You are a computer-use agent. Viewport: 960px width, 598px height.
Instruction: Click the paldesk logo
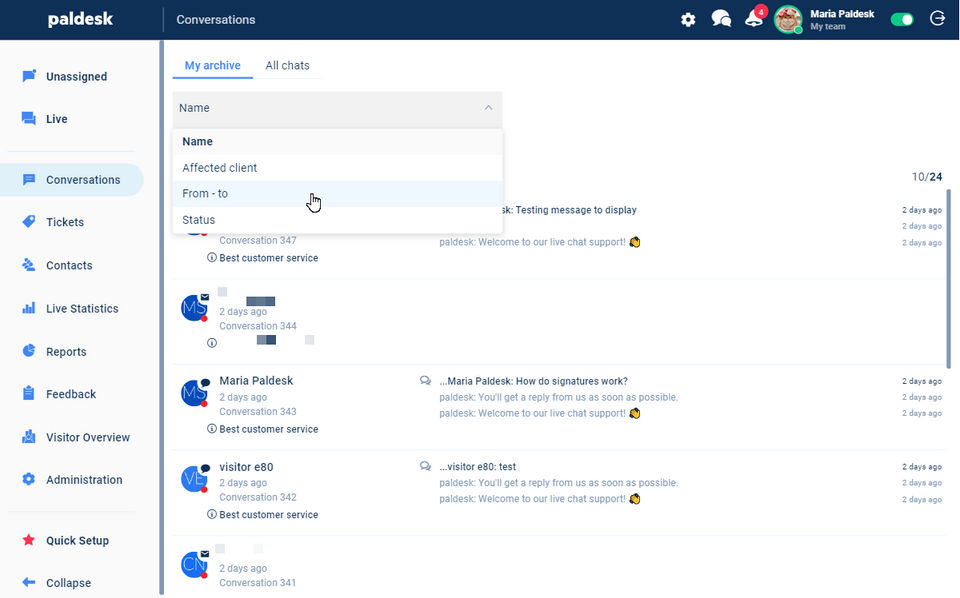point(80,19)
